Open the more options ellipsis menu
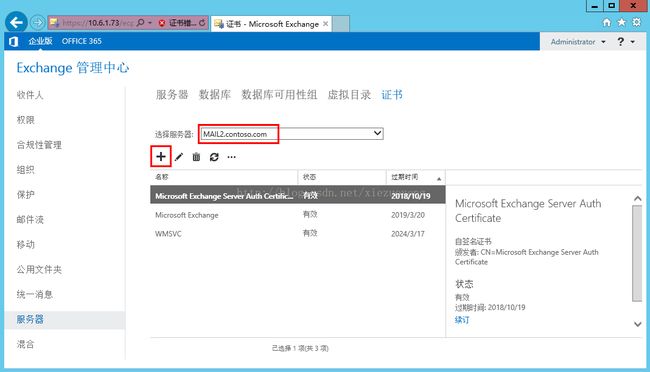This screenshot has width=650, height=372. click(x=231, y=157)
